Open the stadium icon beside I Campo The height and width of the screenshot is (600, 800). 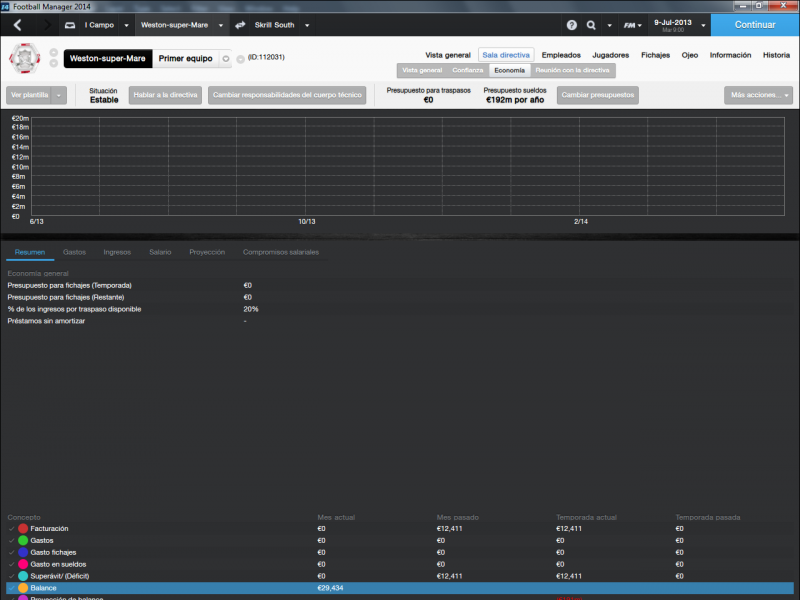[x=70, y=25]
